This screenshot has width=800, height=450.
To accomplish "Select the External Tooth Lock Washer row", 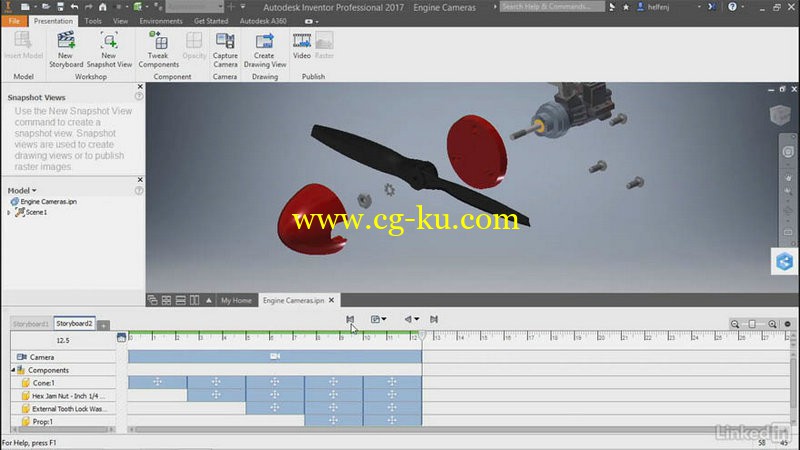I will [x=64, y=409].
